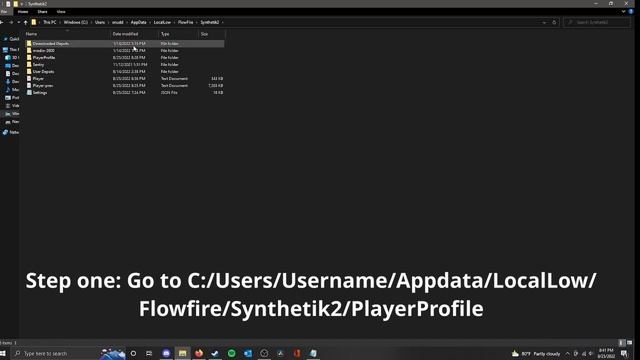
Task: Switch to the View ribbon tab
Action: click(x=61, y=12)
